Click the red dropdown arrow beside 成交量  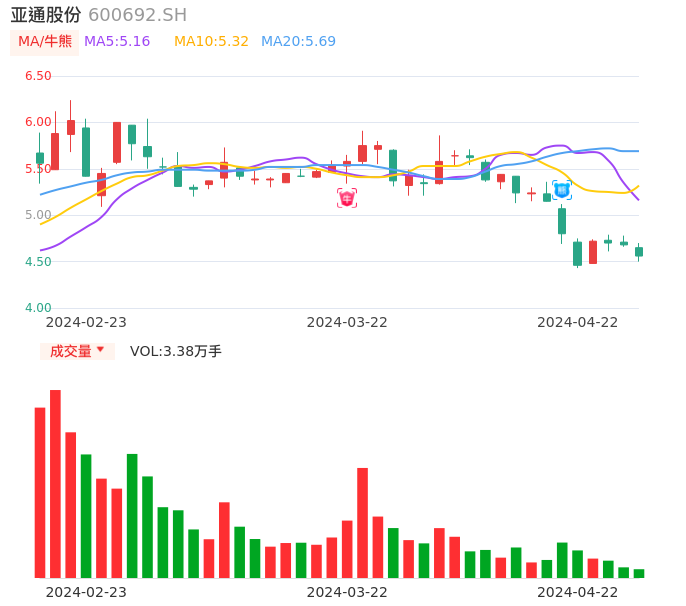pyautogui.click(x=100, y=350)
